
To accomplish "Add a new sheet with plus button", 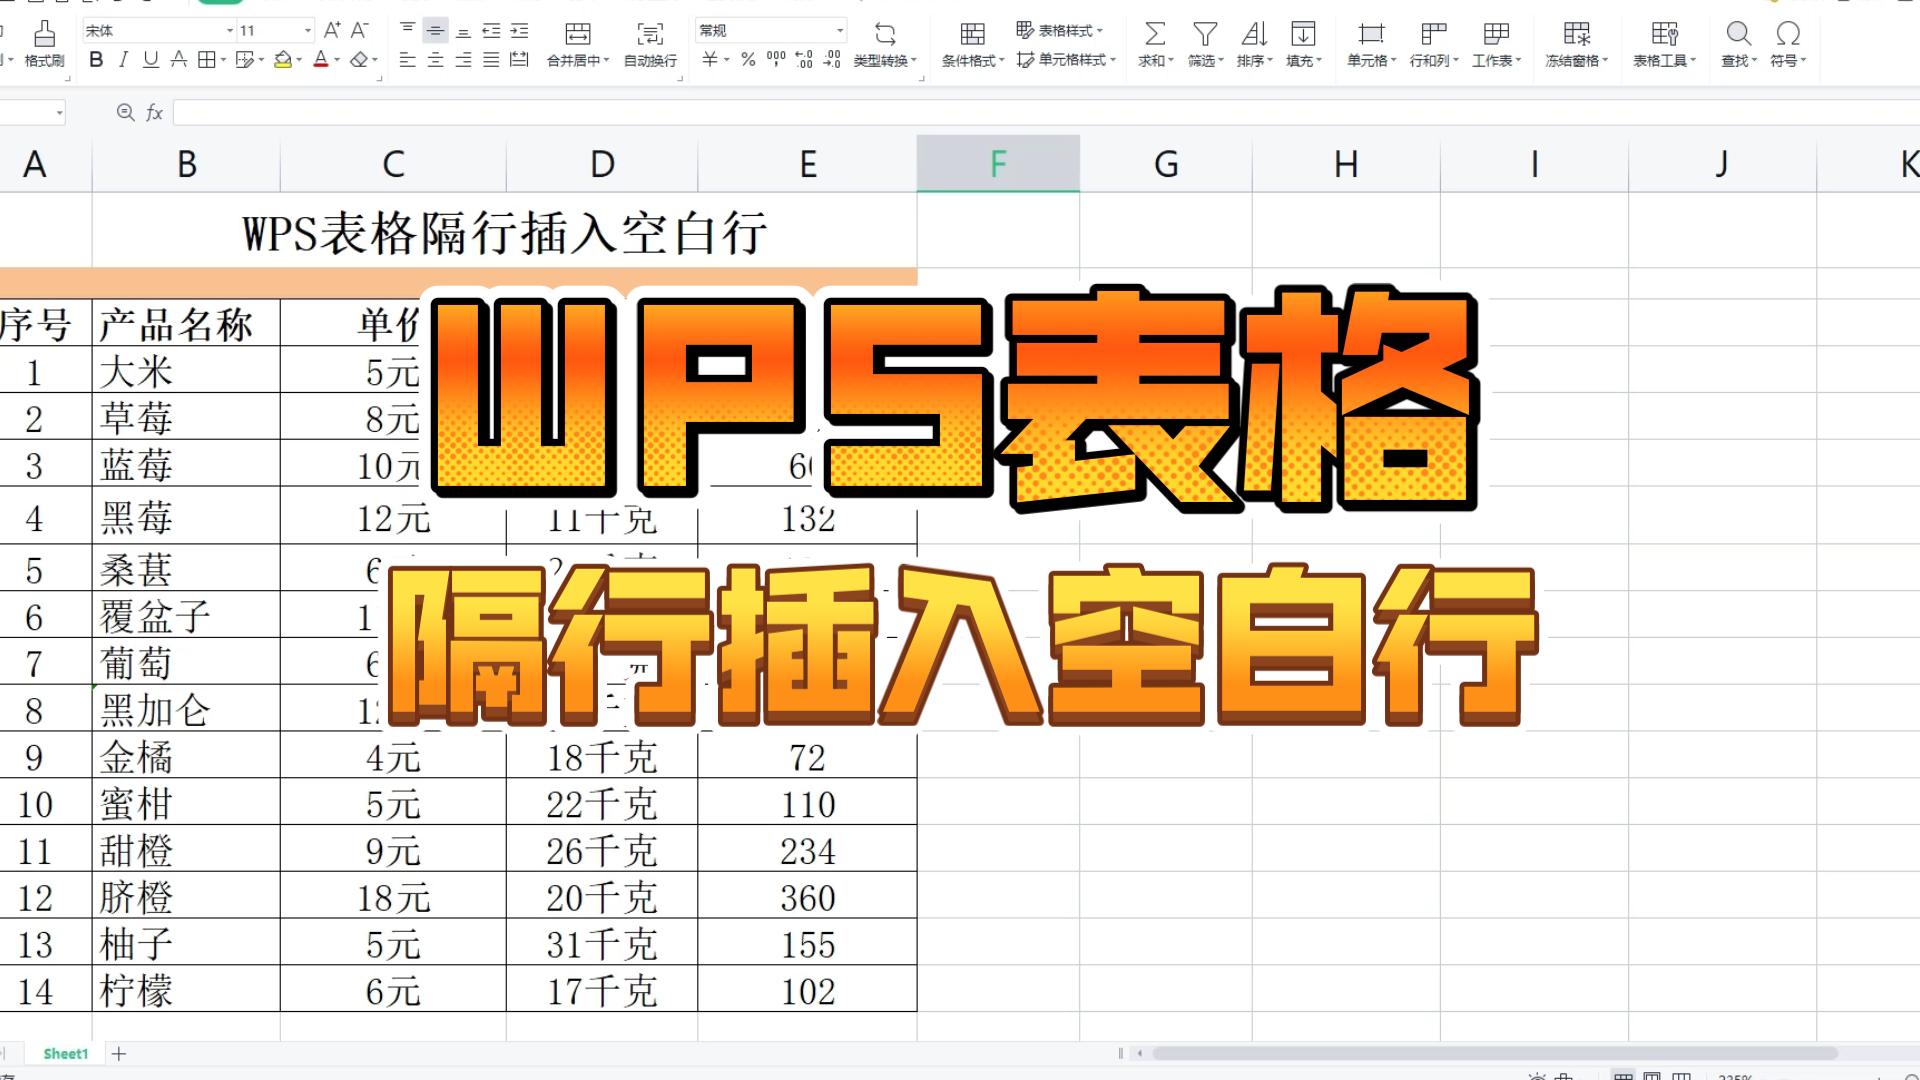I will click(119, 1053).
